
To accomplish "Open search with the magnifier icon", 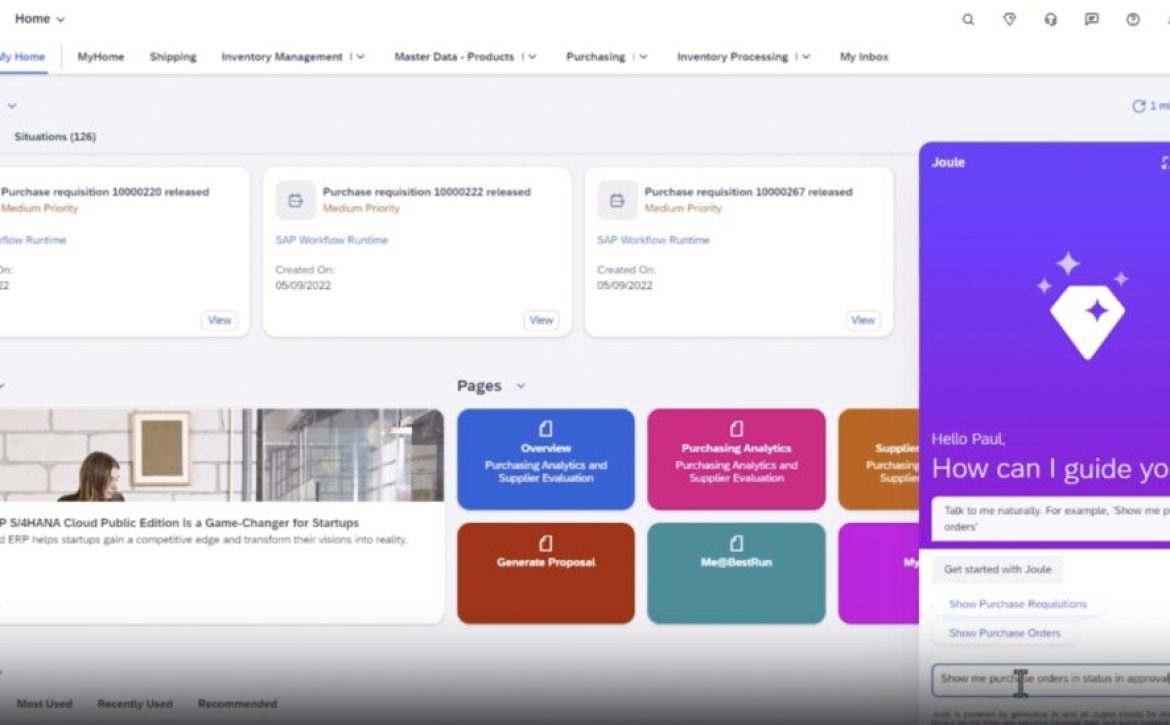I will 968,19.
